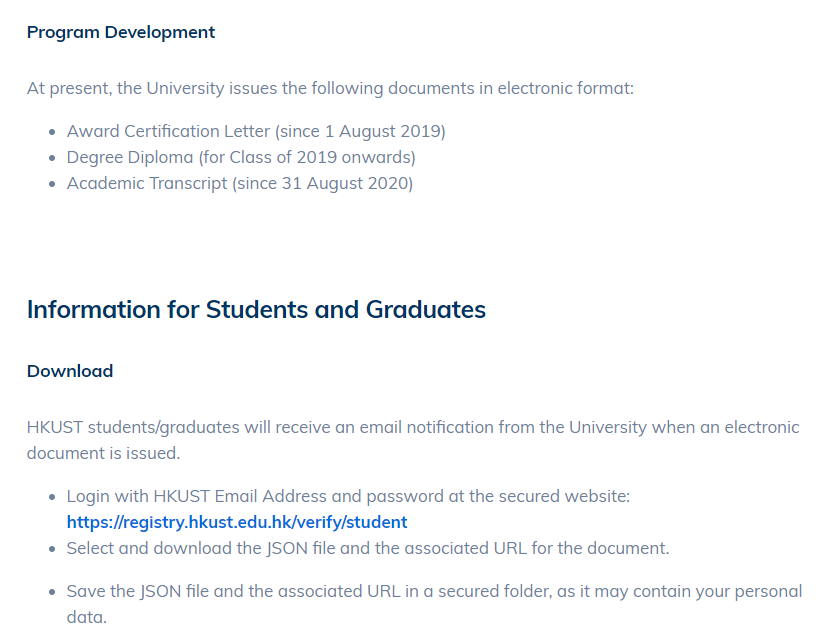Click the 'Login with HKUST Email Address' line
Image resolution: width=835 pixels, height=642 pixels.
(348, 497)
